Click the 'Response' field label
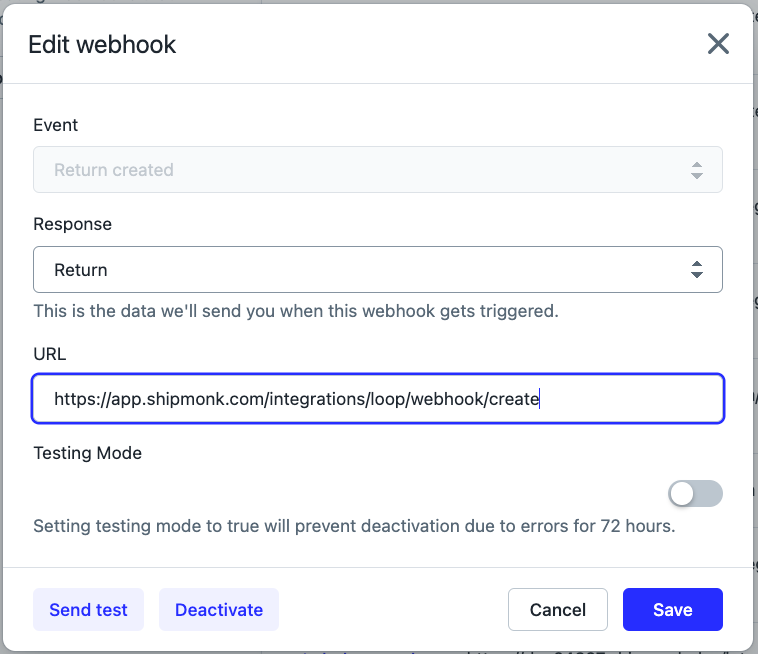 pos(73,224)
